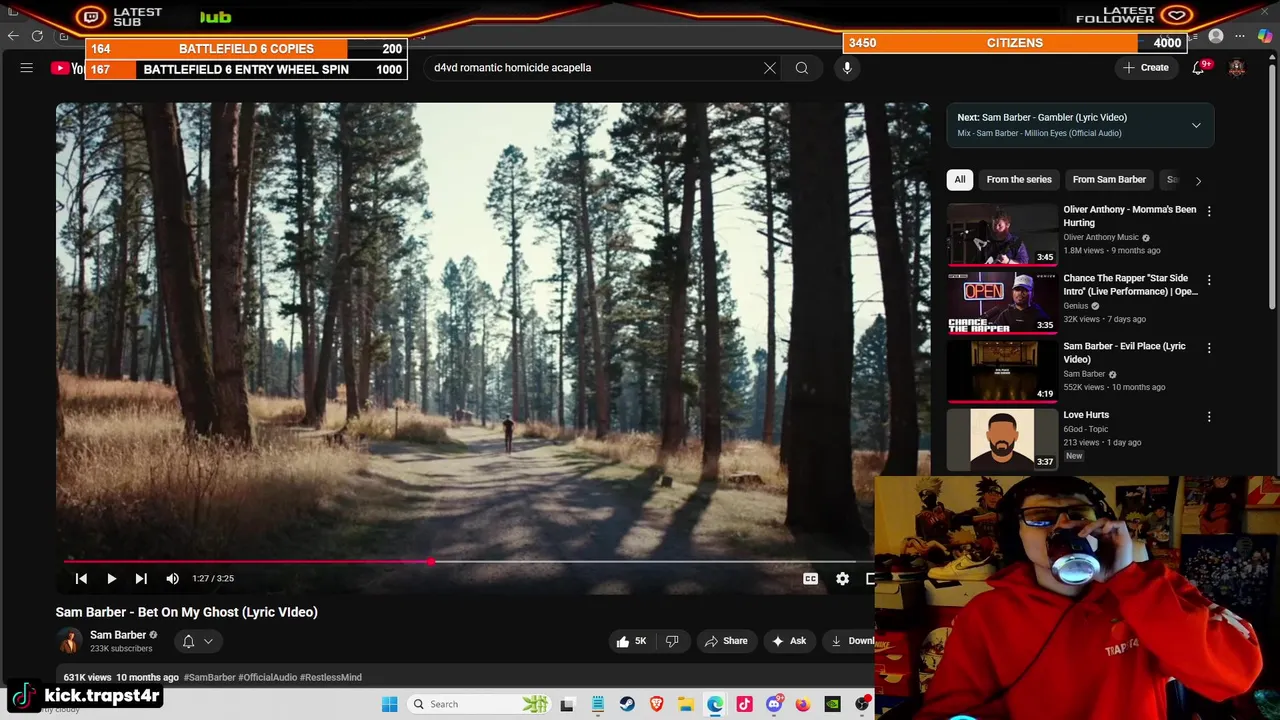Select the All filter chip
1280x720 pixels.
tap(960, 179)
